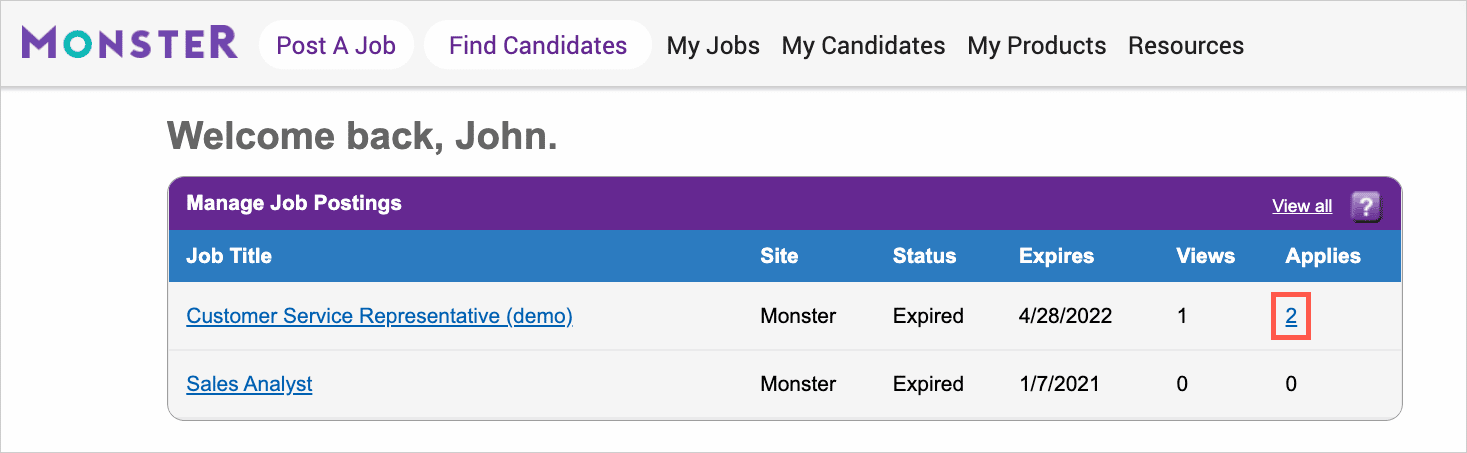
Task: Open the Customer Service Representative (demo) posting
Action: pos(379,316)
